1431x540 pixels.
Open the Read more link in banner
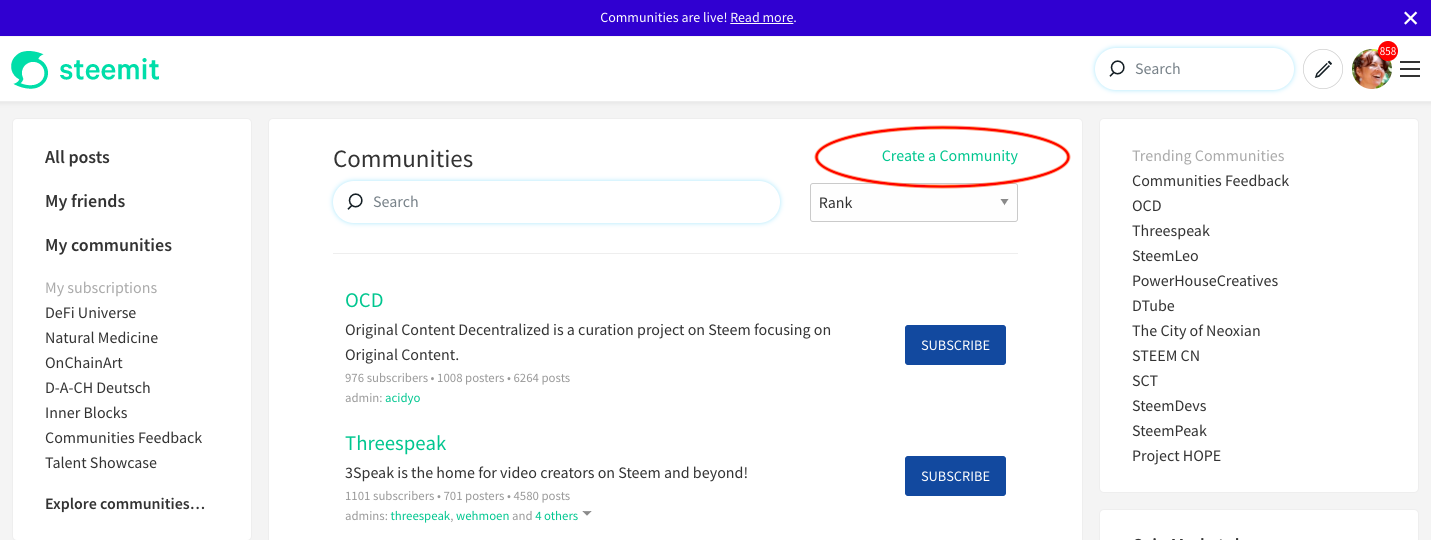[762, 18]
